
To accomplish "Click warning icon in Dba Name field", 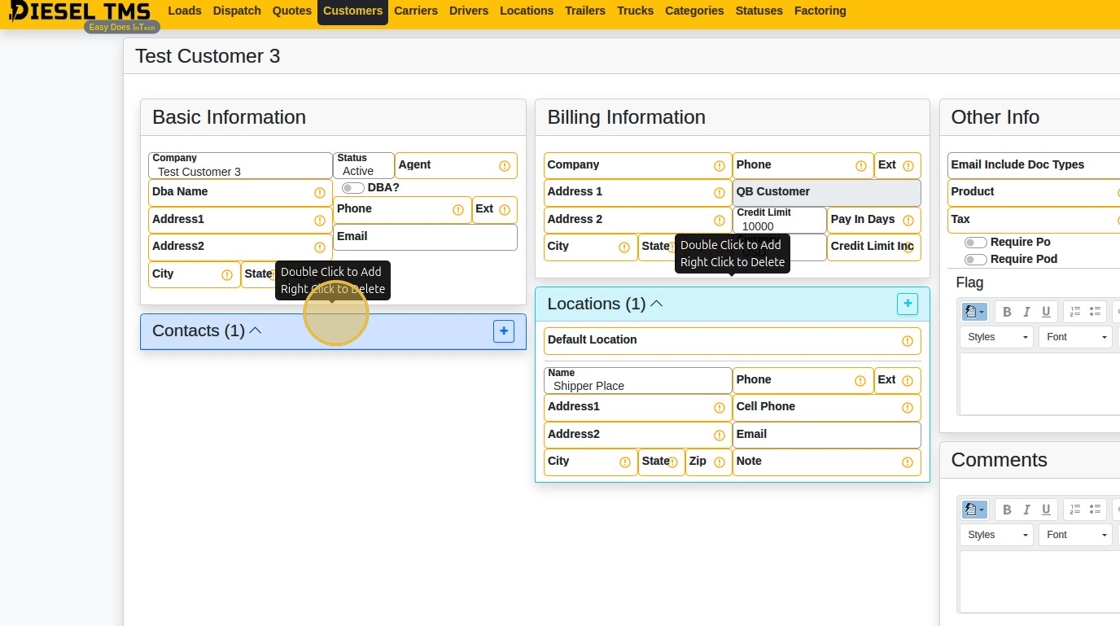I will (x=320, y=193).
